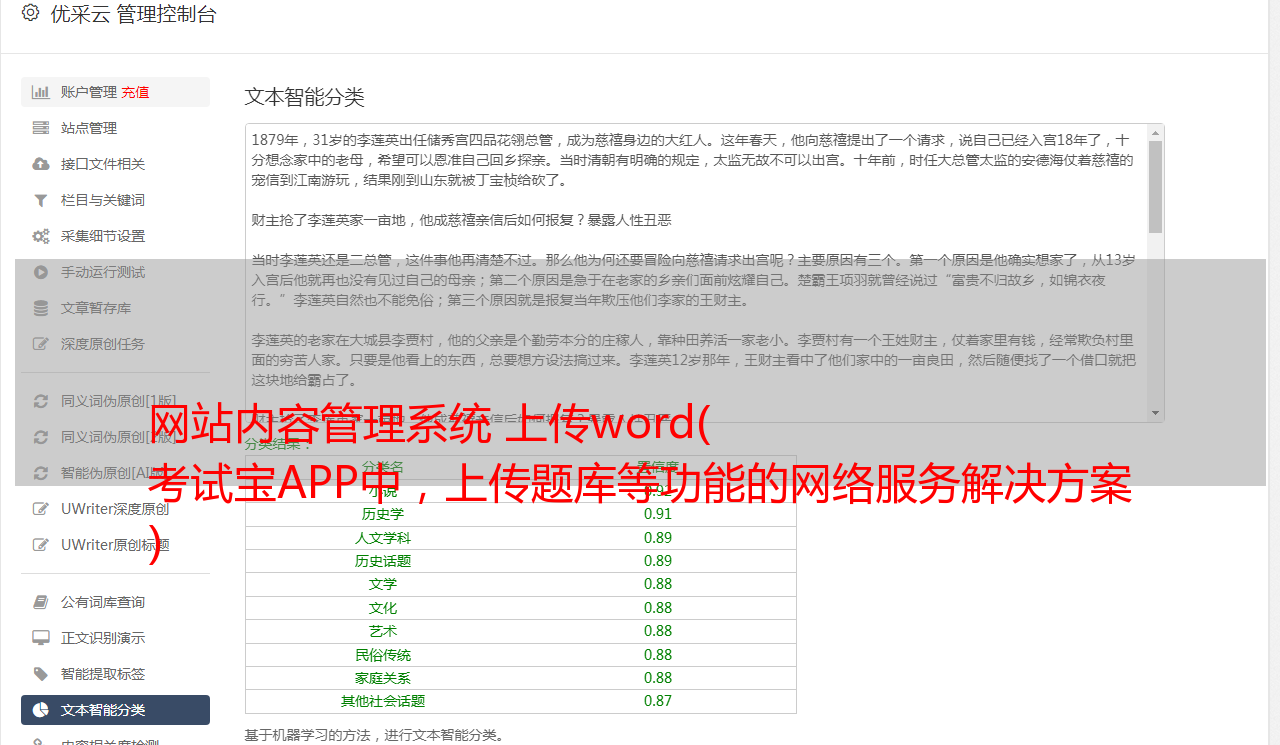This screenshot has width=1280, height=745.
Task: Click the 历史学 category cell
Action: pyautogui.click(x=383, y=514)
